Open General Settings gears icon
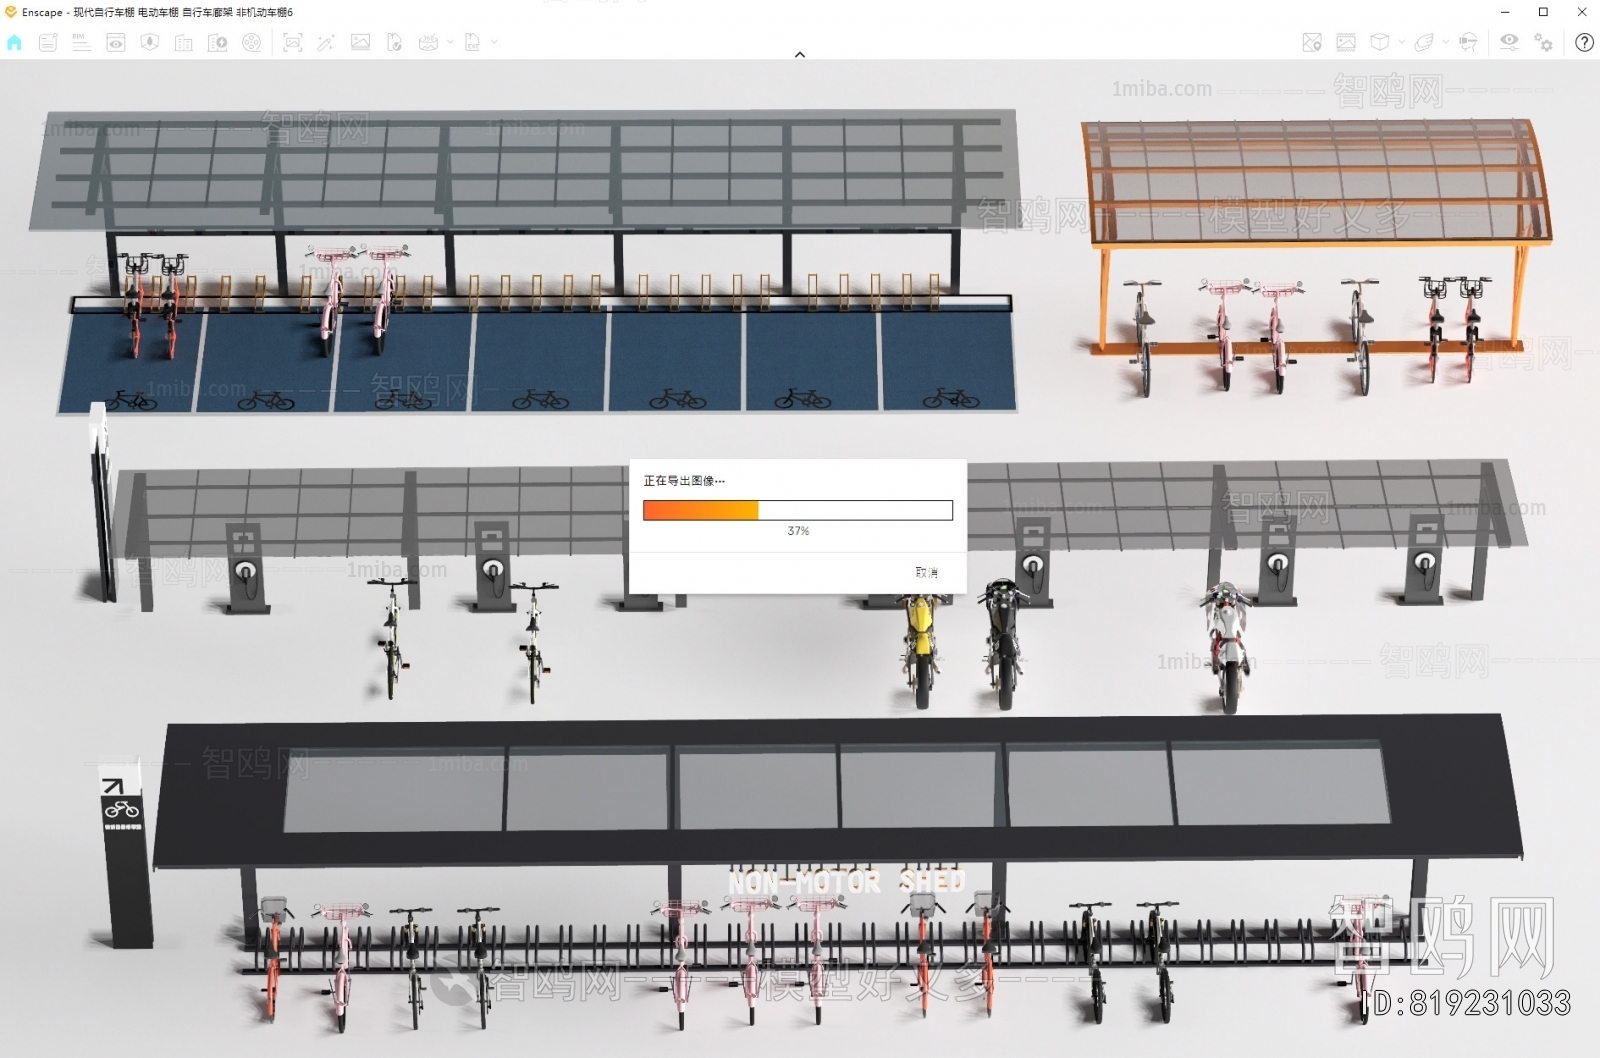The height and width of the screenshot is (1058, 1600). 1544,42
